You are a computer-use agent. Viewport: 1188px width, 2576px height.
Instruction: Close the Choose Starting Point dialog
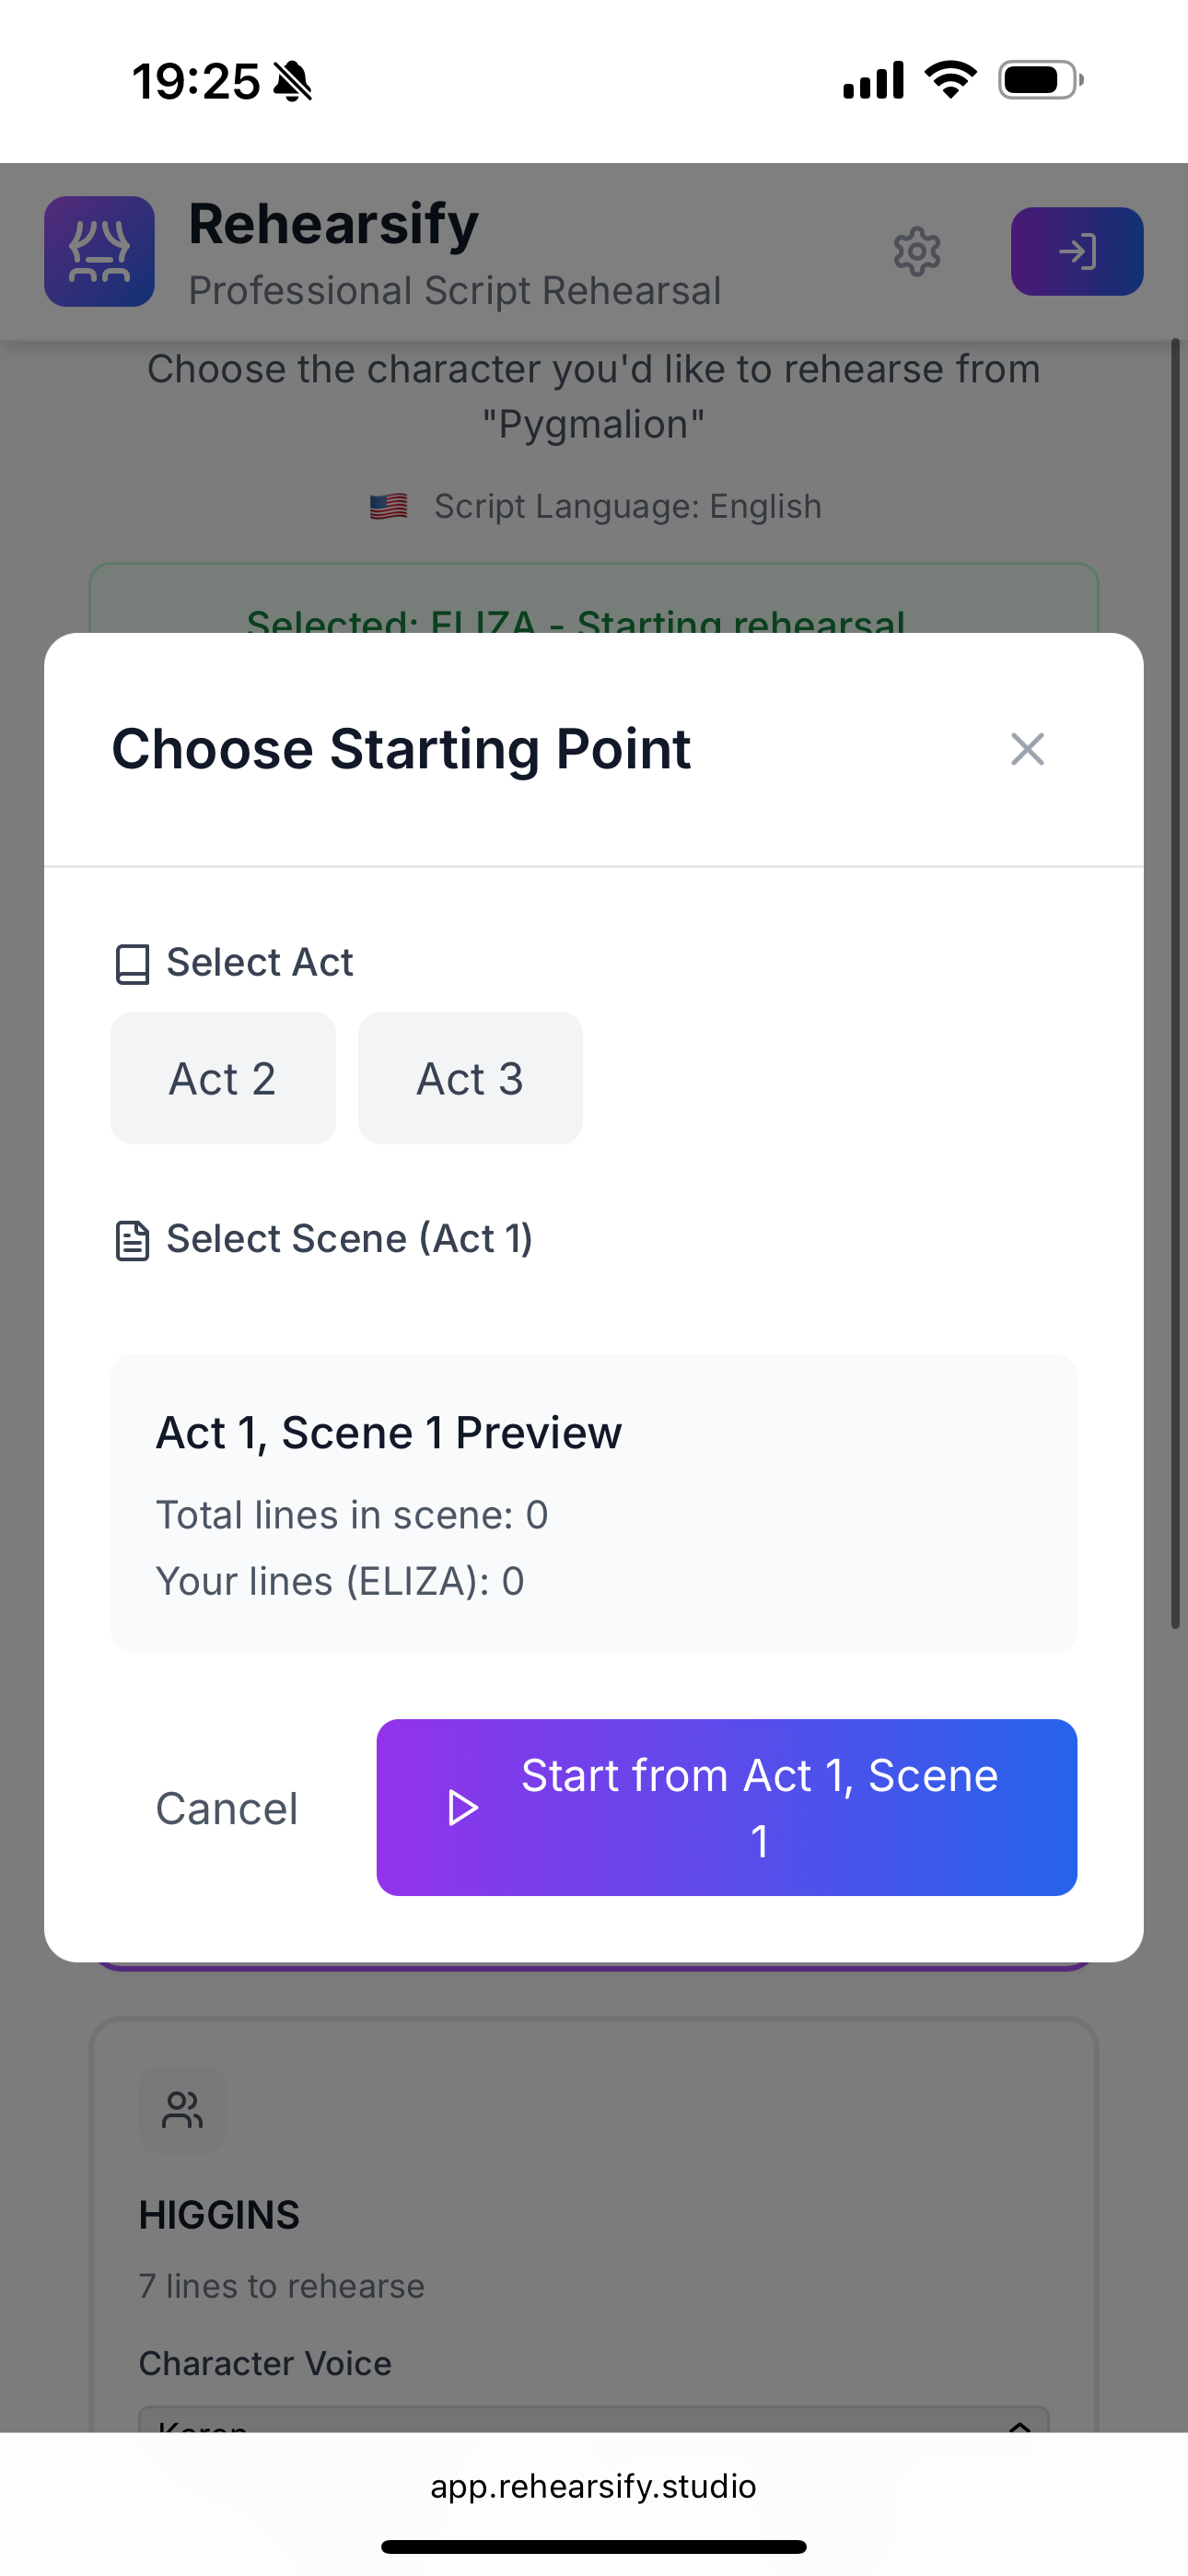click(1027, 749)
